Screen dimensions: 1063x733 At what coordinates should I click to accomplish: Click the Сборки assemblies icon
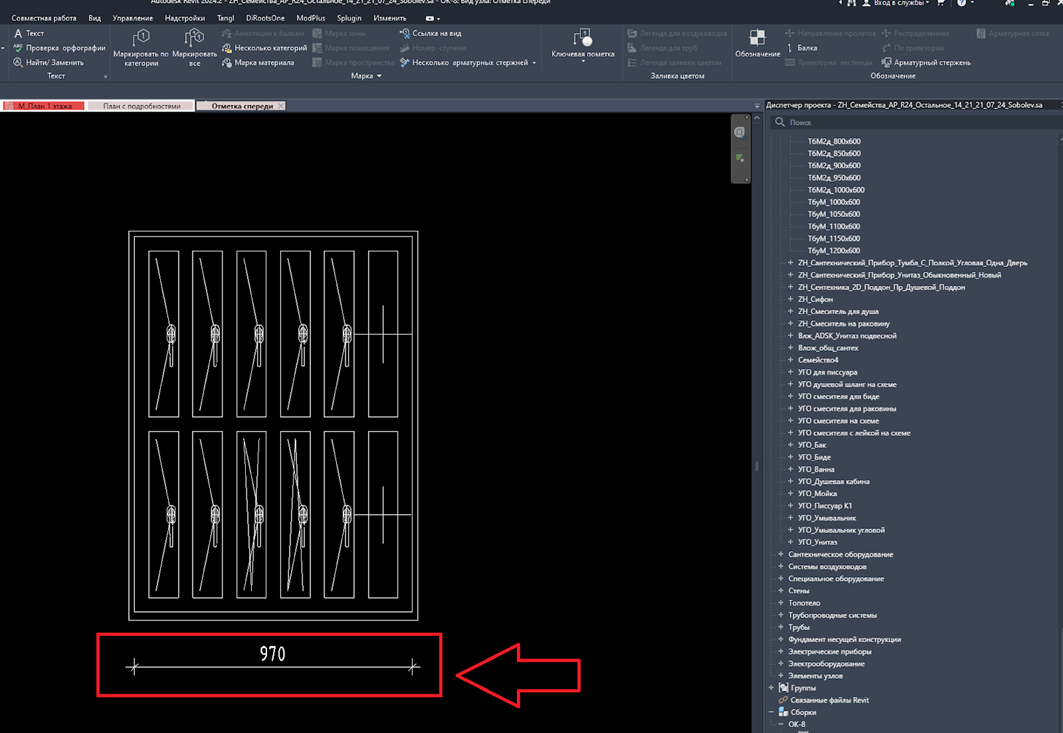783,712
